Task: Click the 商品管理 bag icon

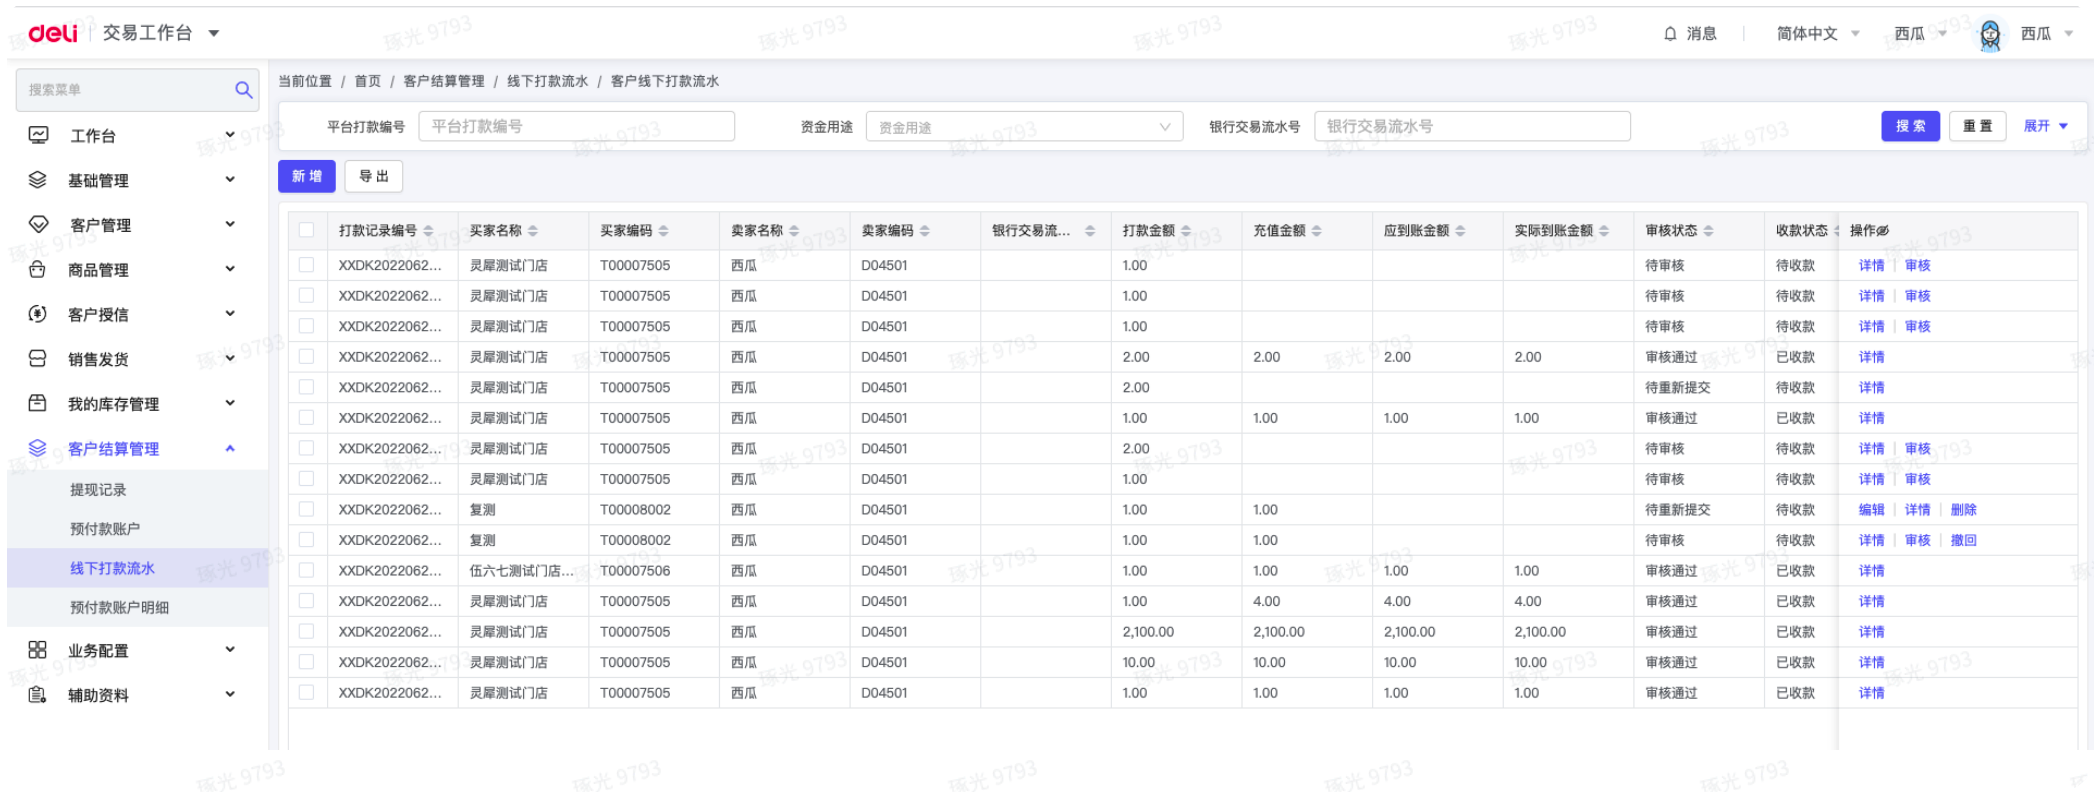Action: click(x=38, y=269)
